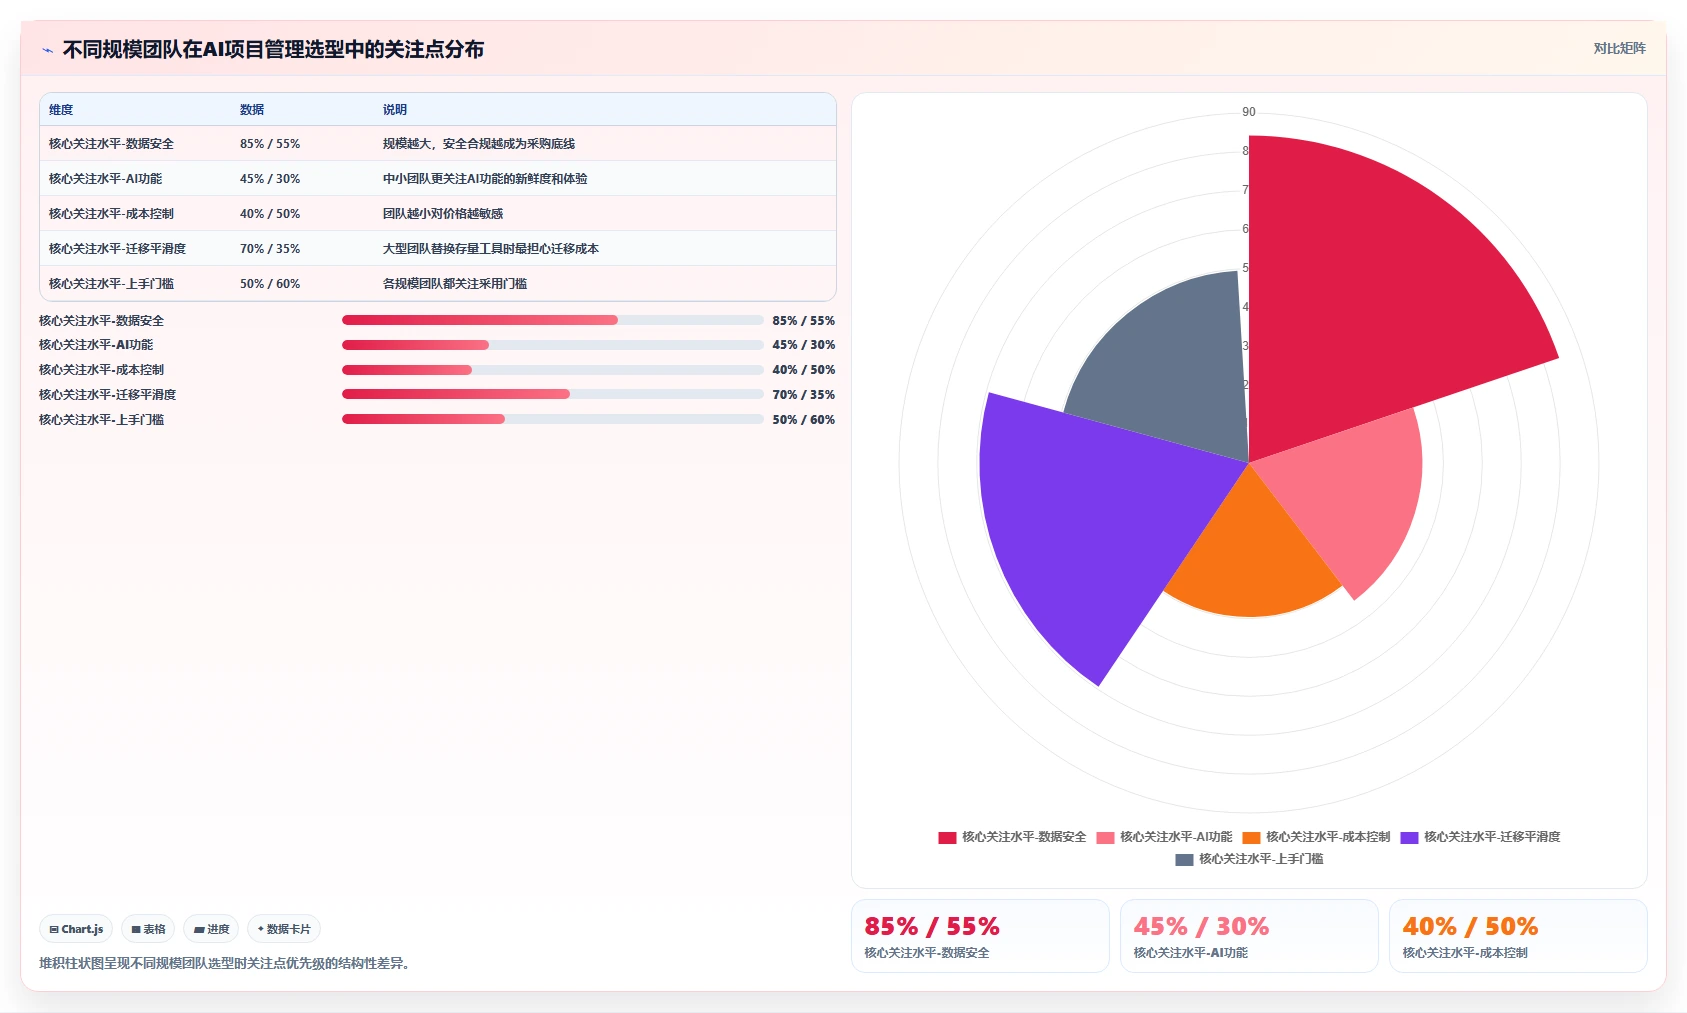Click table value 50% / 60%
The height and width of the screenshot is (1013, 1687).
tap(270, 284)
